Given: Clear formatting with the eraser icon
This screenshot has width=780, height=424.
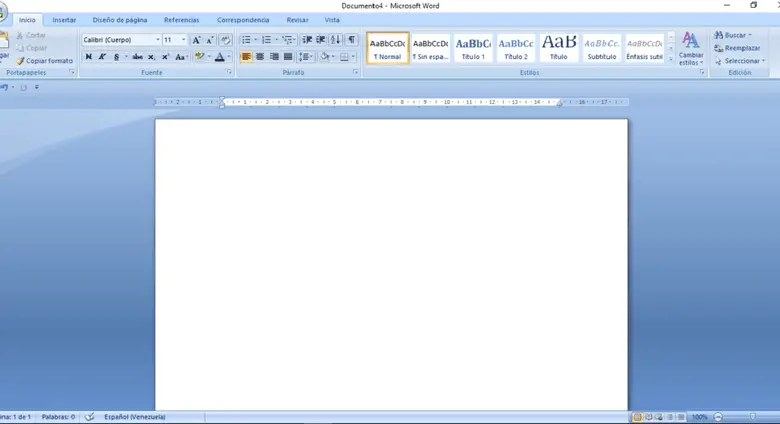Looking at the screenshot, I should point(225,40).
